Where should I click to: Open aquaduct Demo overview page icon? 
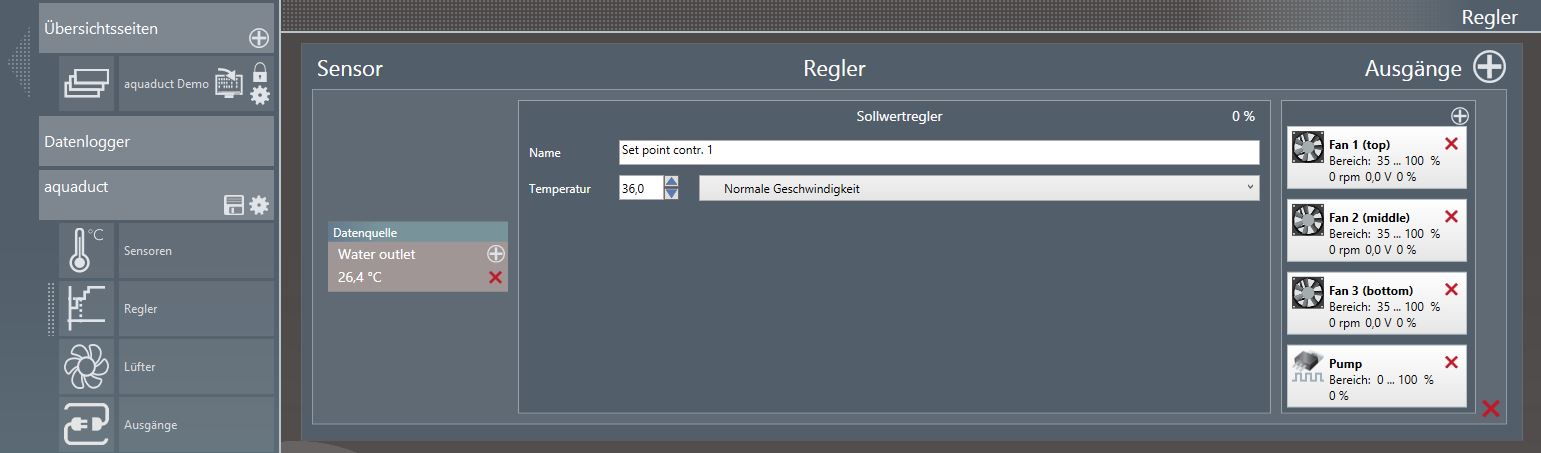click(x=88, y=84)
